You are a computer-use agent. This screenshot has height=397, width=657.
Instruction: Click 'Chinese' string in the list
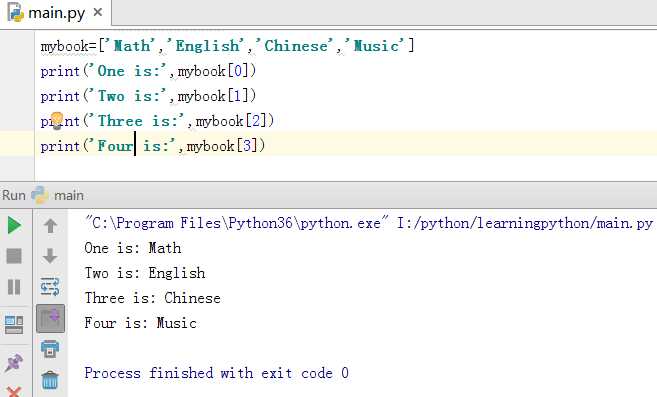(295, 46)
